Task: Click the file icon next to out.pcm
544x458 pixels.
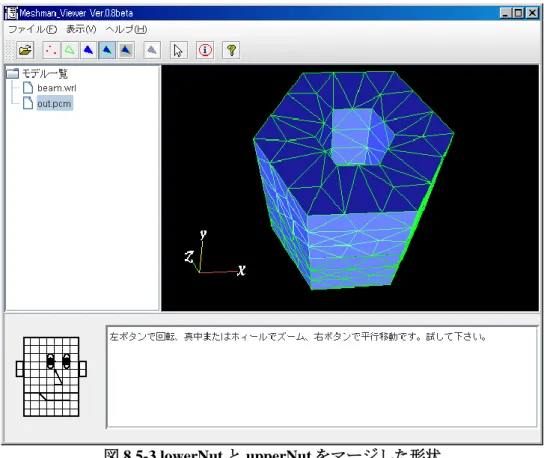Action: click(x=28, y=103)
